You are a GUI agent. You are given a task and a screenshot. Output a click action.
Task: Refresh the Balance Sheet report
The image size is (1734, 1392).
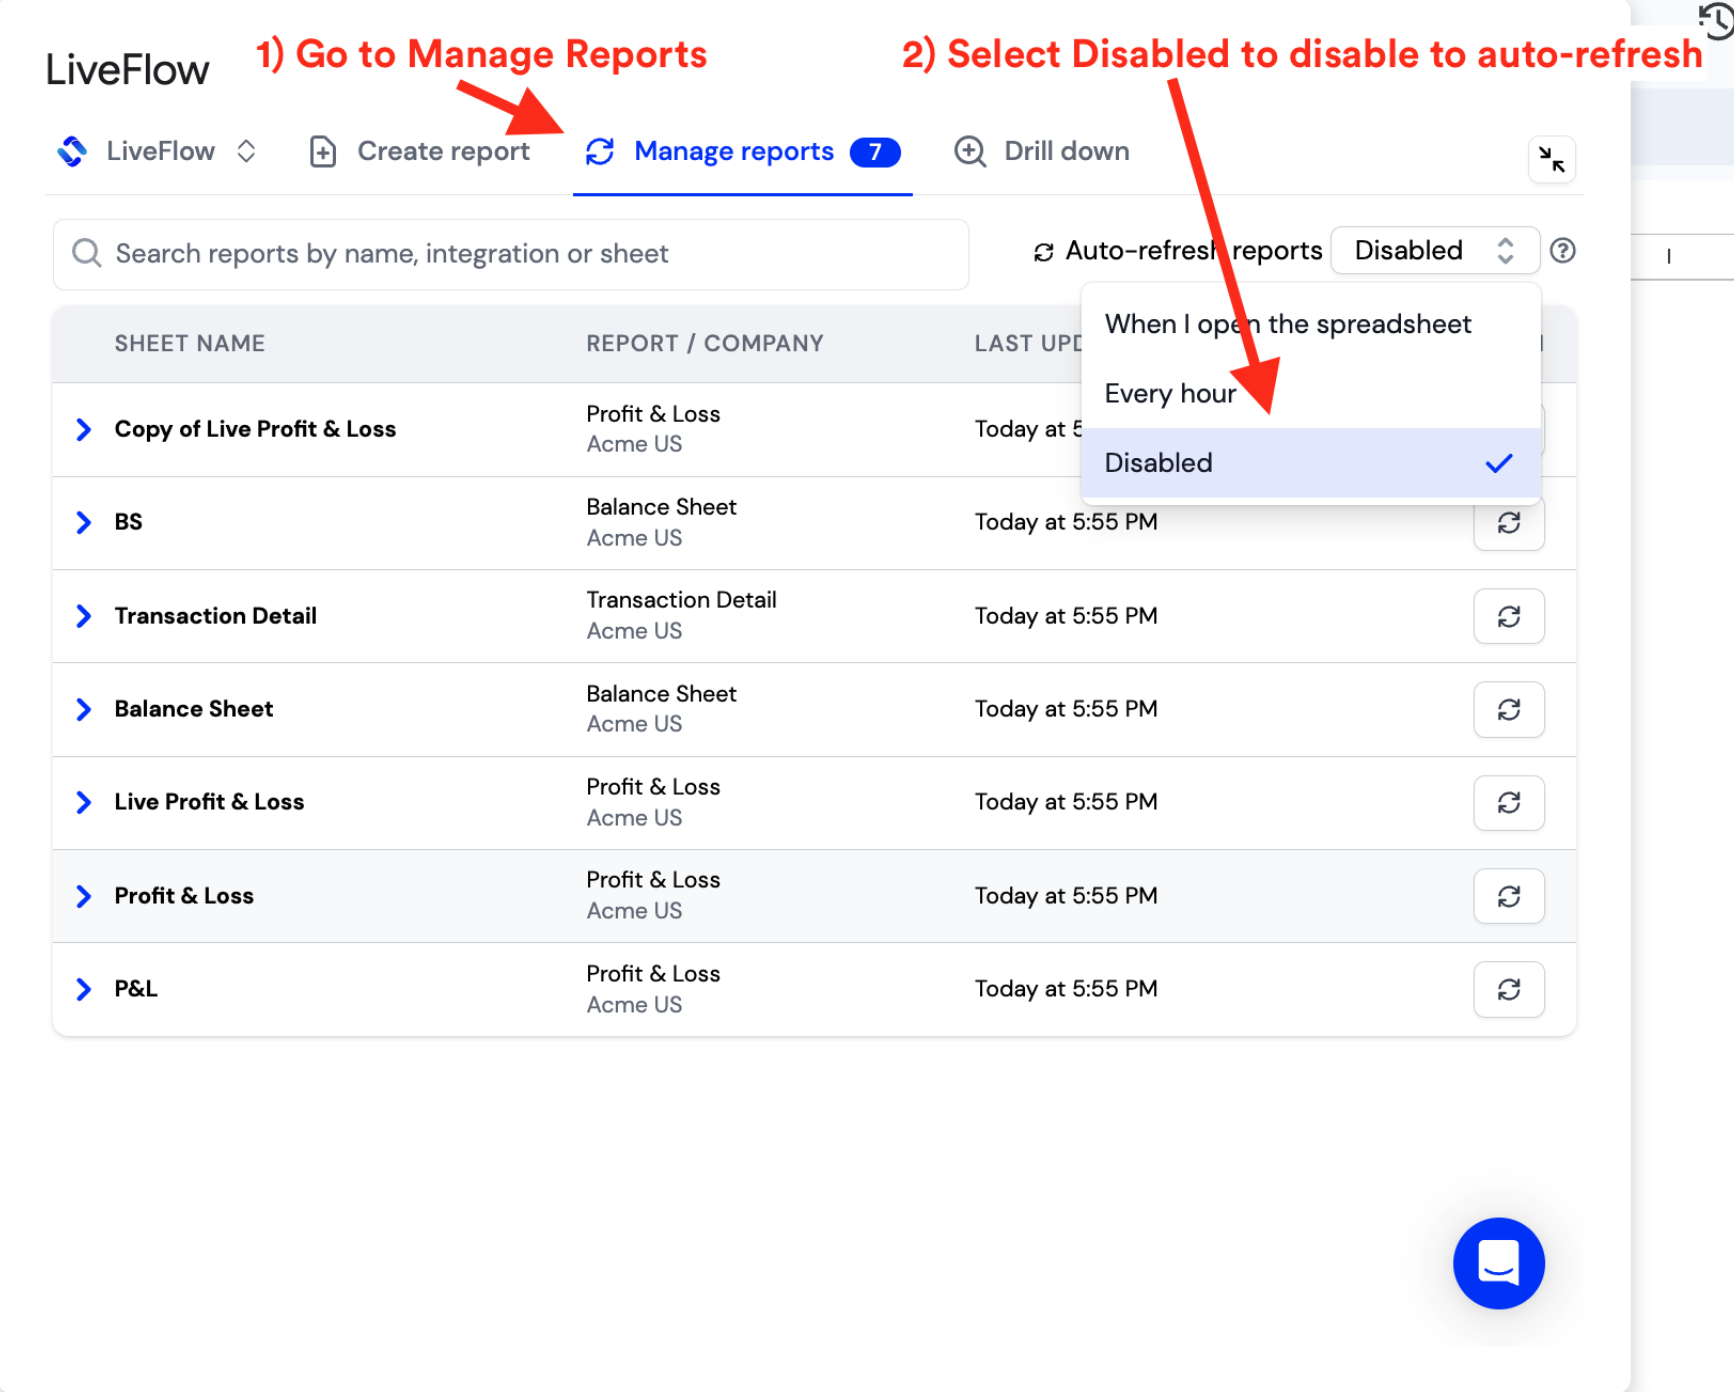pos(1509,710)
